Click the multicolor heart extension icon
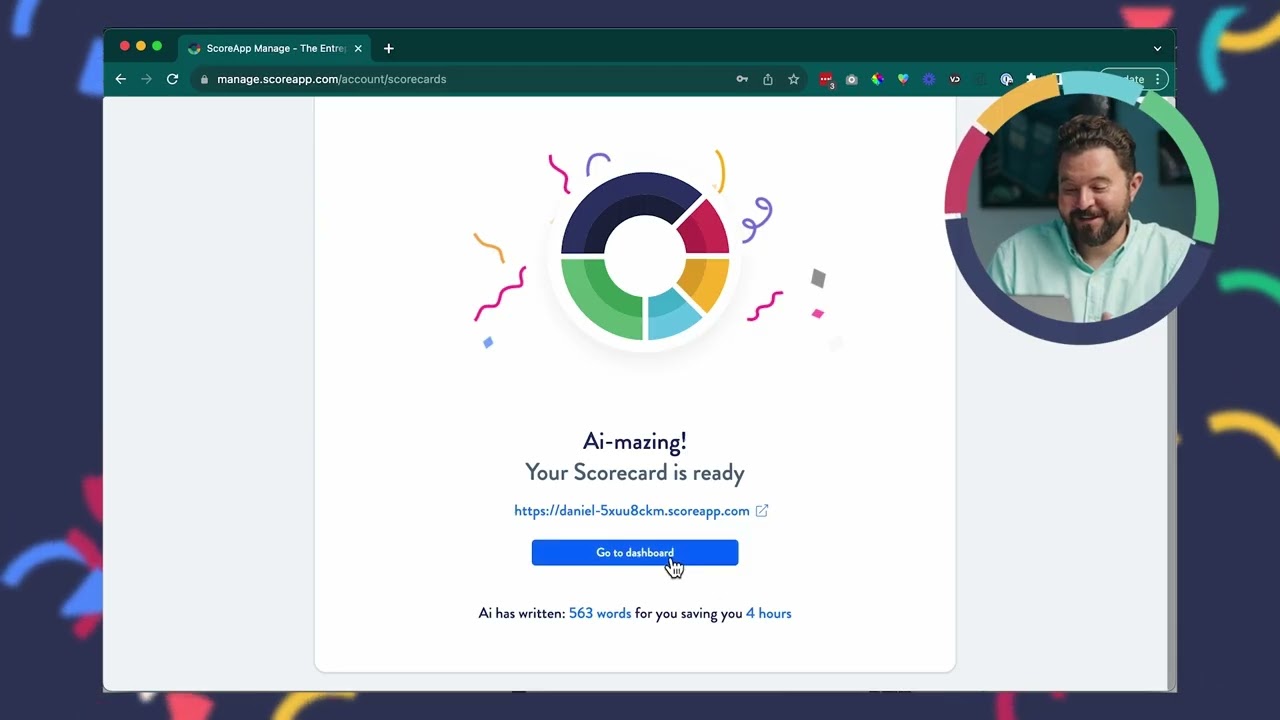Viewport: 1280px width, 720px height. coord(903,79)
